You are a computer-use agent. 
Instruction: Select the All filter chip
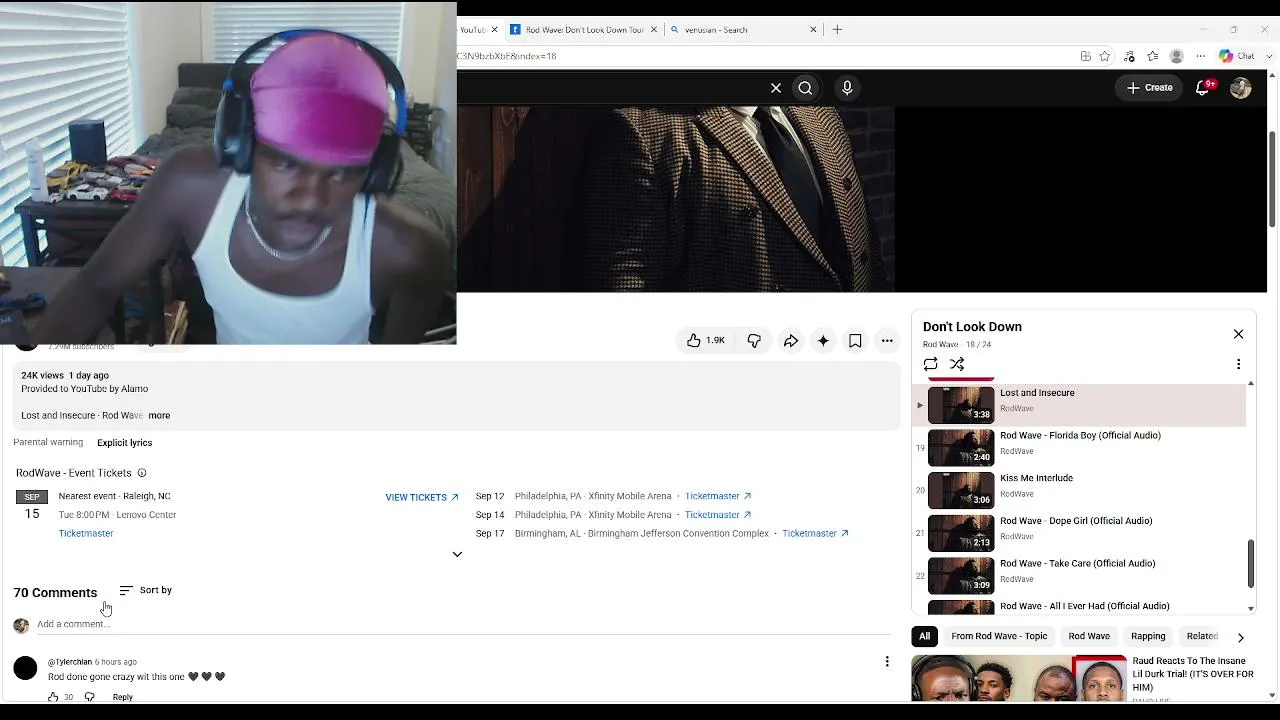coord(925,636)
